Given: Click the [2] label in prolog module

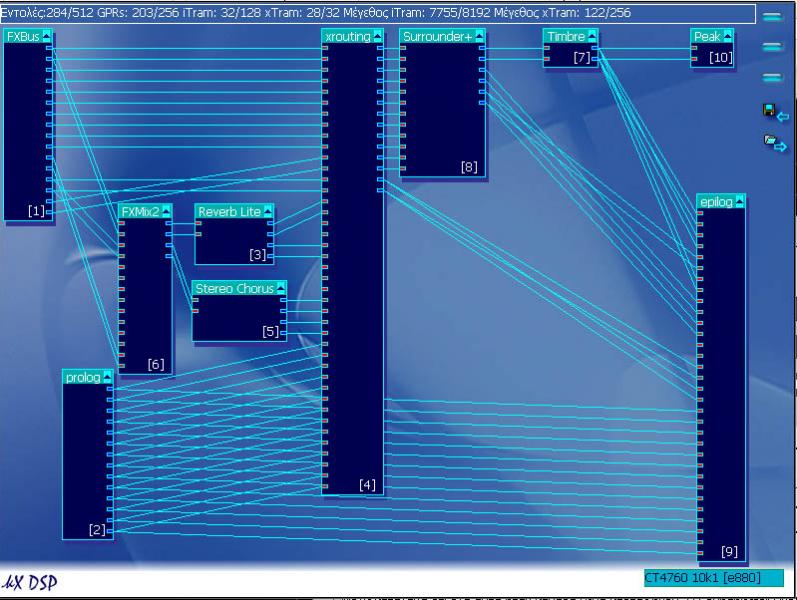Looking at the screenshot, I should (97, 530).
